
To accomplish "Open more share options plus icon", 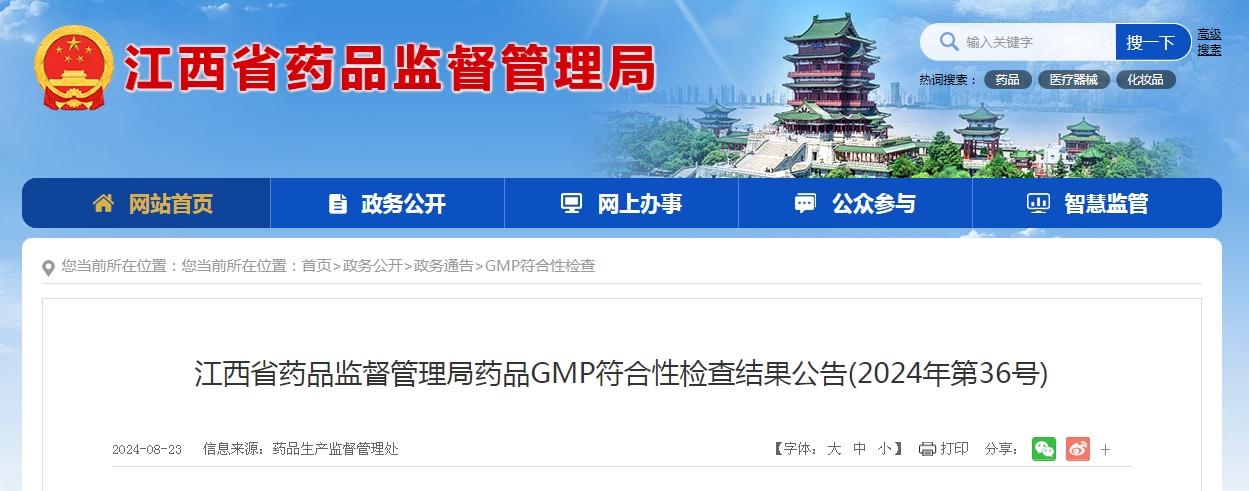I will coord(1105,450).
